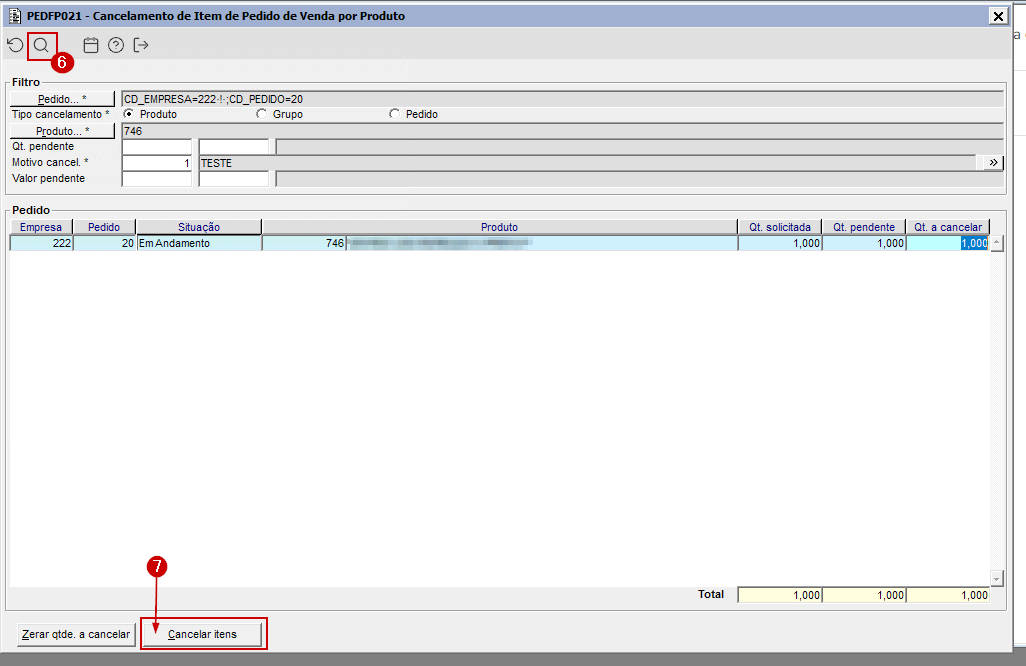Select the Pedido cancellation type radio

[394, 114]
